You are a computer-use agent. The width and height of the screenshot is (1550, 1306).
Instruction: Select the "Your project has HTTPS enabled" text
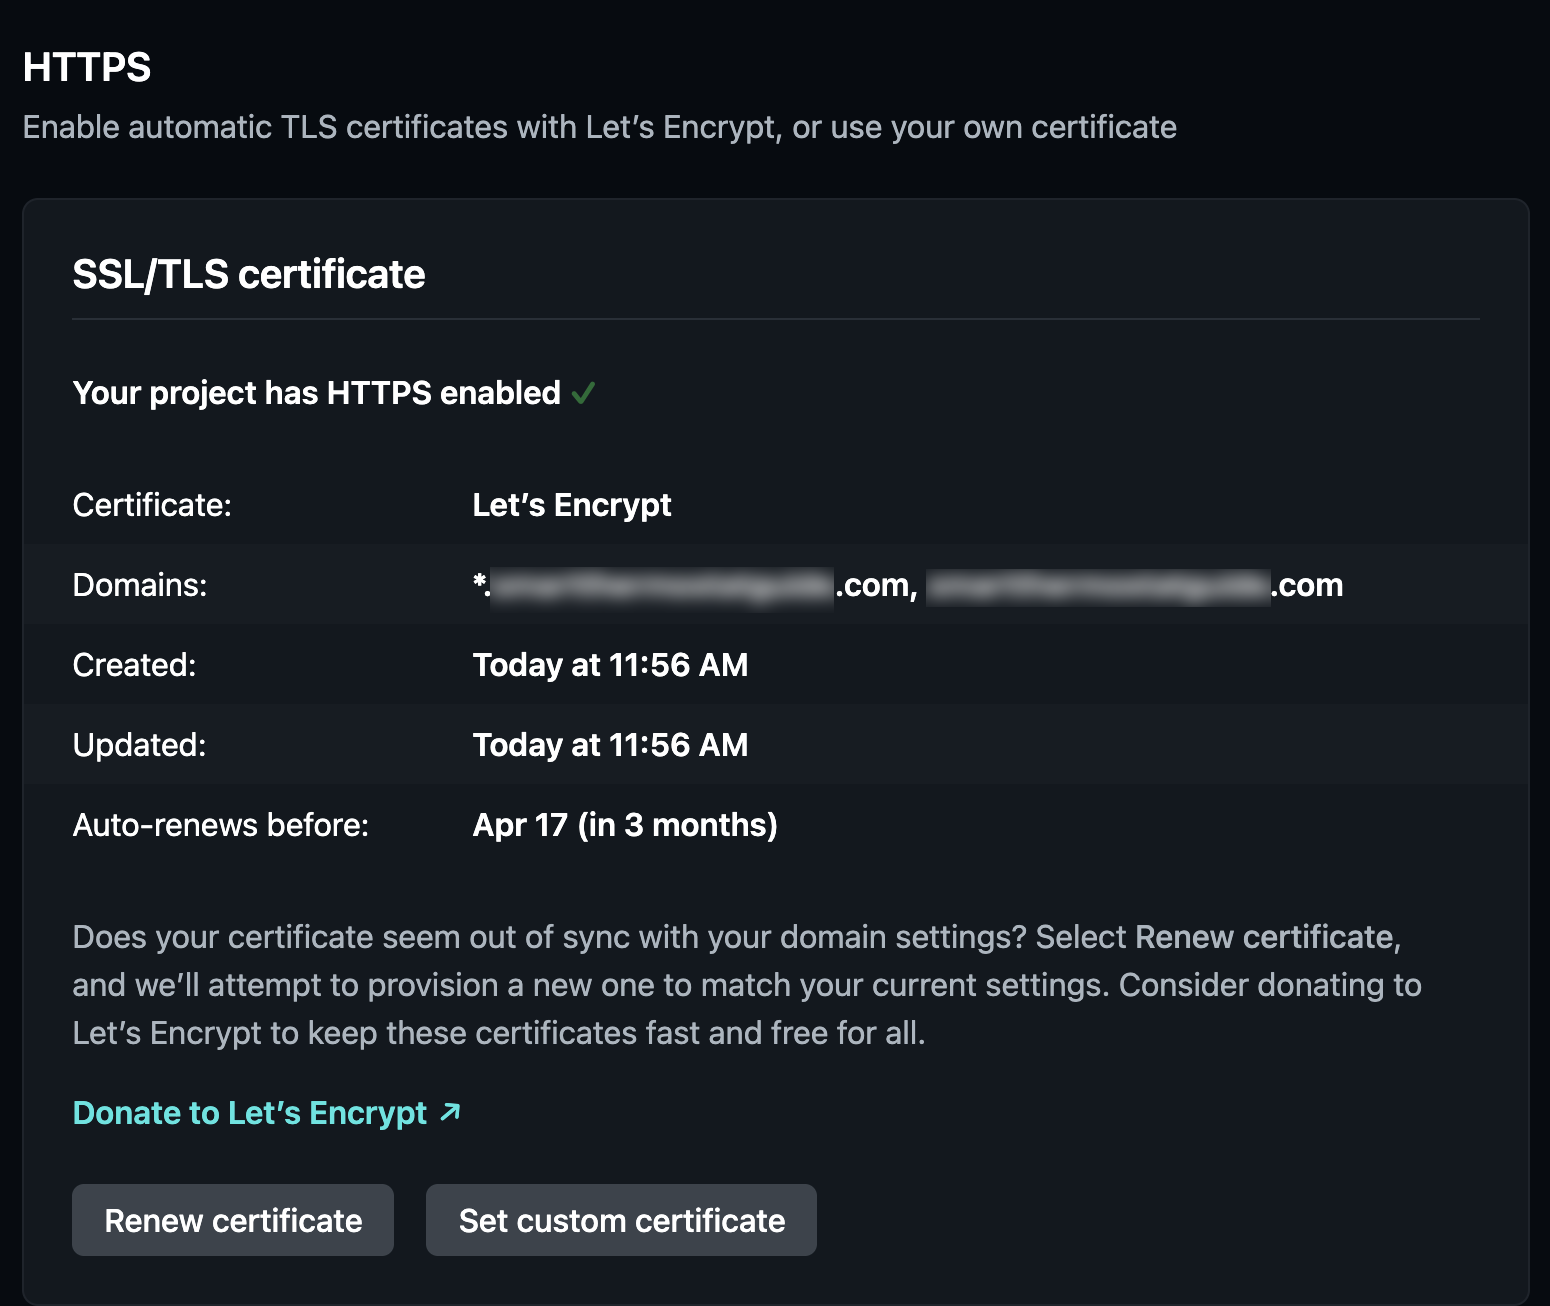[316, 393]
